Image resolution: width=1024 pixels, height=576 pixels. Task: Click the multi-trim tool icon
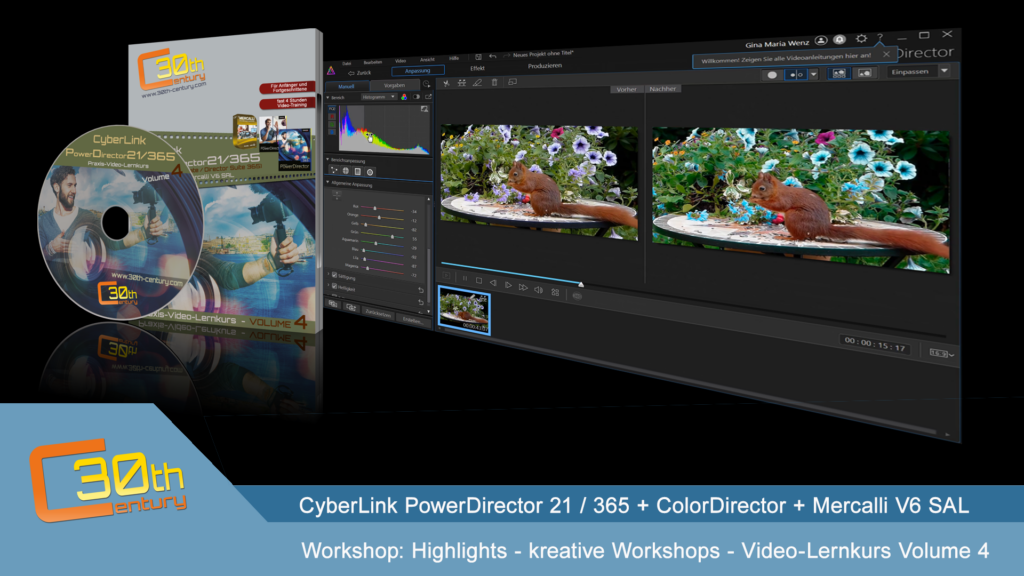pos(462,83)
